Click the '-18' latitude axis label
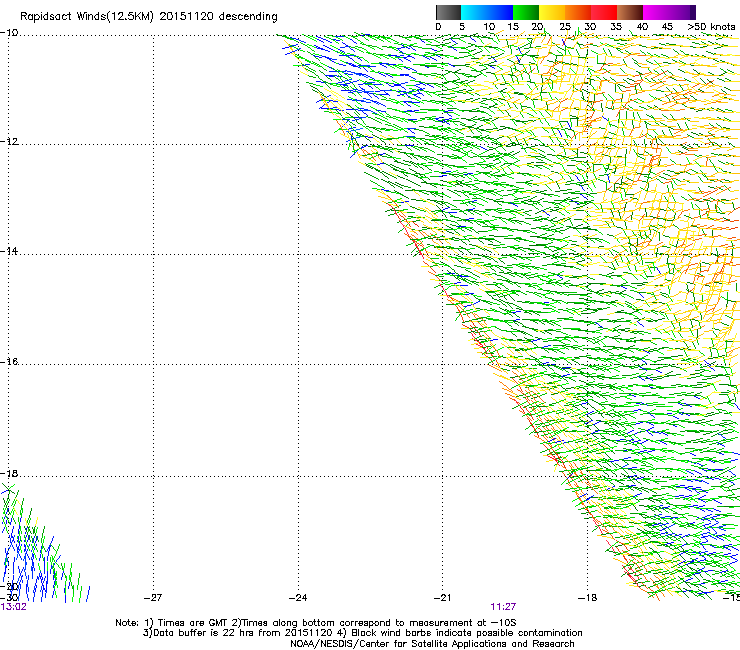The image size is (740, 650). tap(9, 473)
